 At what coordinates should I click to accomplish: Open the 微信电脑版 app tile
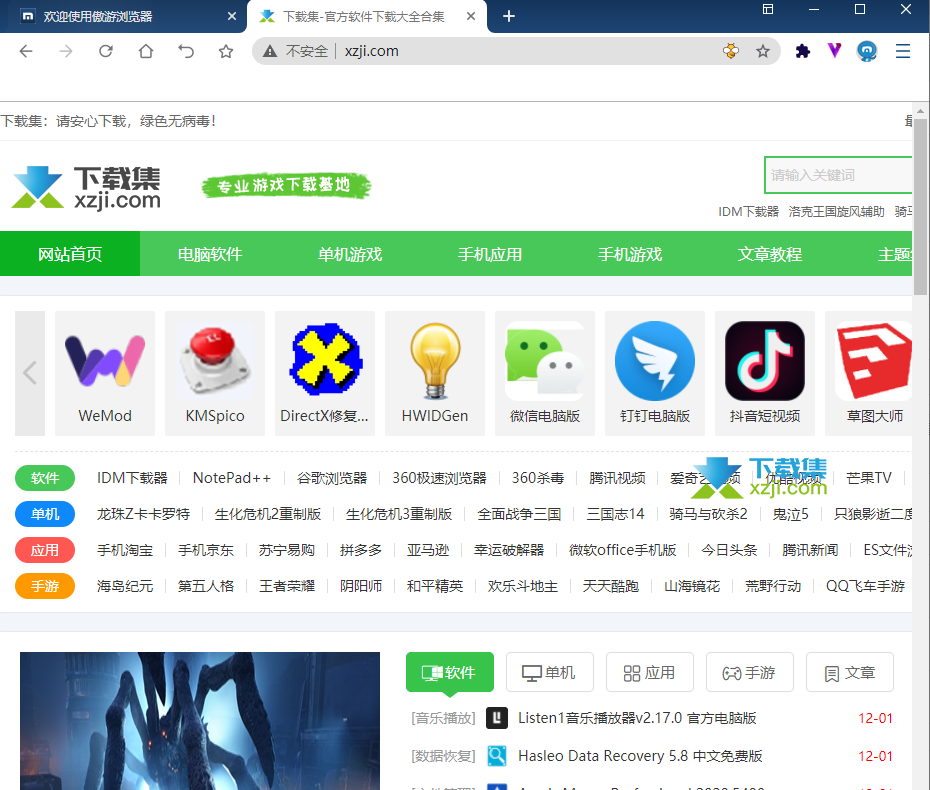(545, 374)
